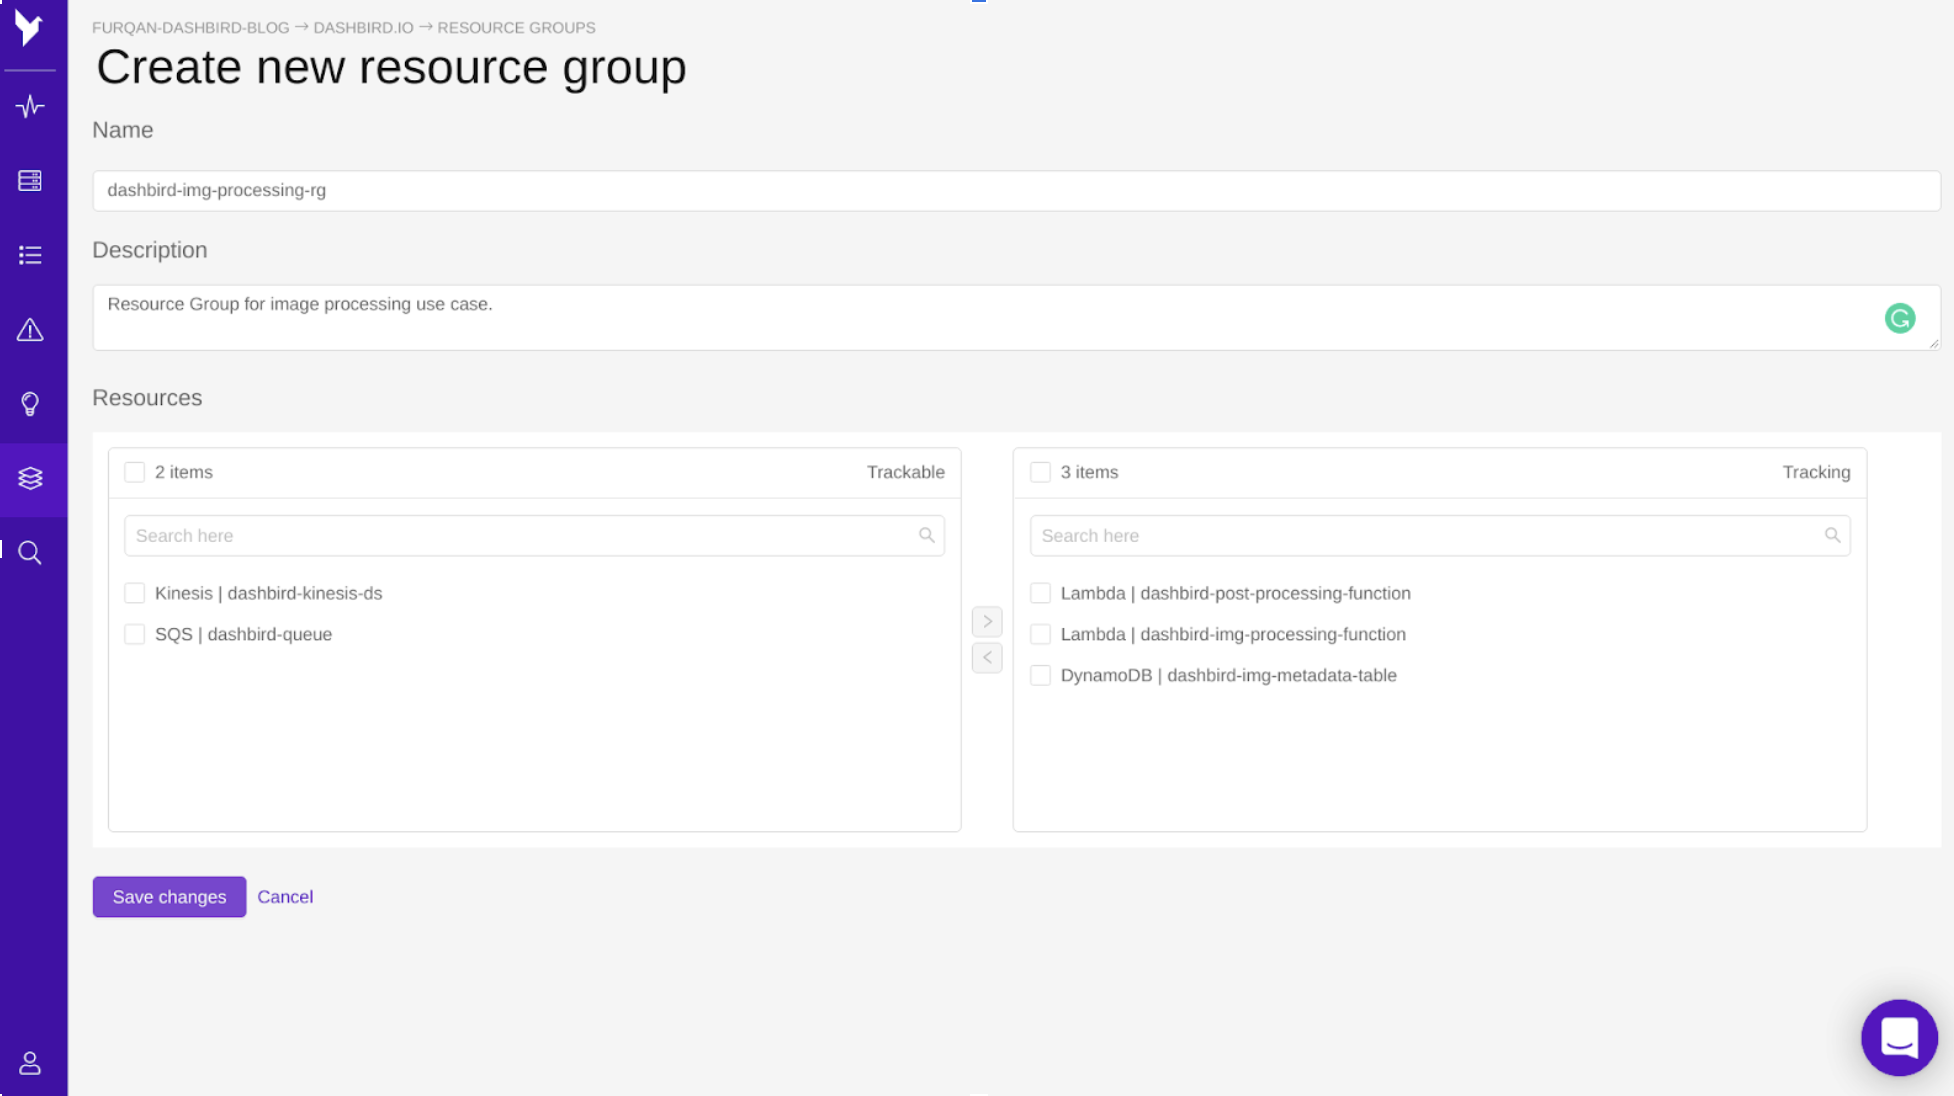Check SQS dashbird-queue checkbox
Screen dimensions: 1954x1096
134,634
